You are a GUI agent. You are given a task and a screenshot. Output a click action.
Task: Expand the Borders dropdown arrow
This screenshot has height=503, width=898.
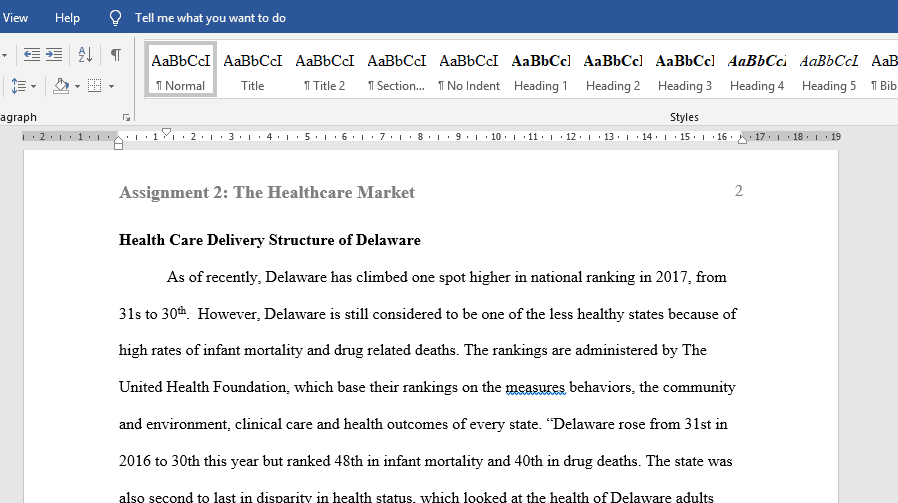point(110,86)
